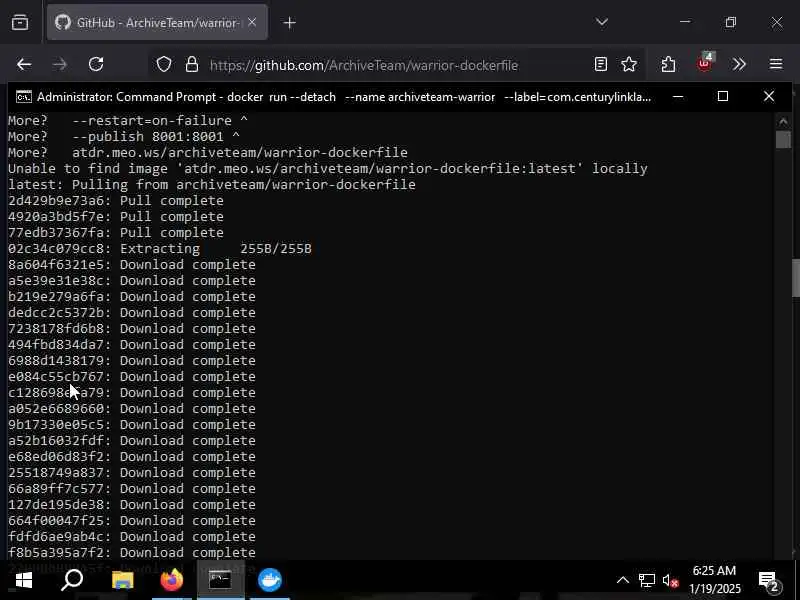Click layer '2d429b9e73a6: Pull complete'
This screenshot has height=600, width=800.
point(116,201)
